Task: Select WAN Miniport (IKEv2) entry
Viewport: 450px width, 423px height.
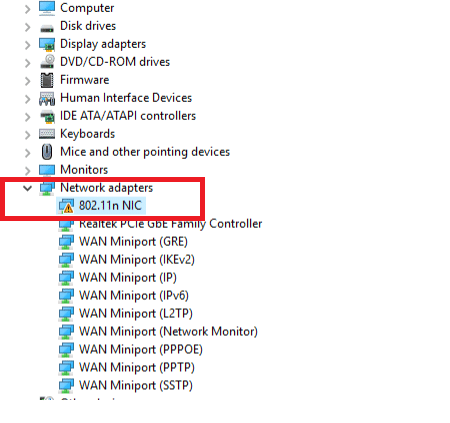Action: point(137,259)
